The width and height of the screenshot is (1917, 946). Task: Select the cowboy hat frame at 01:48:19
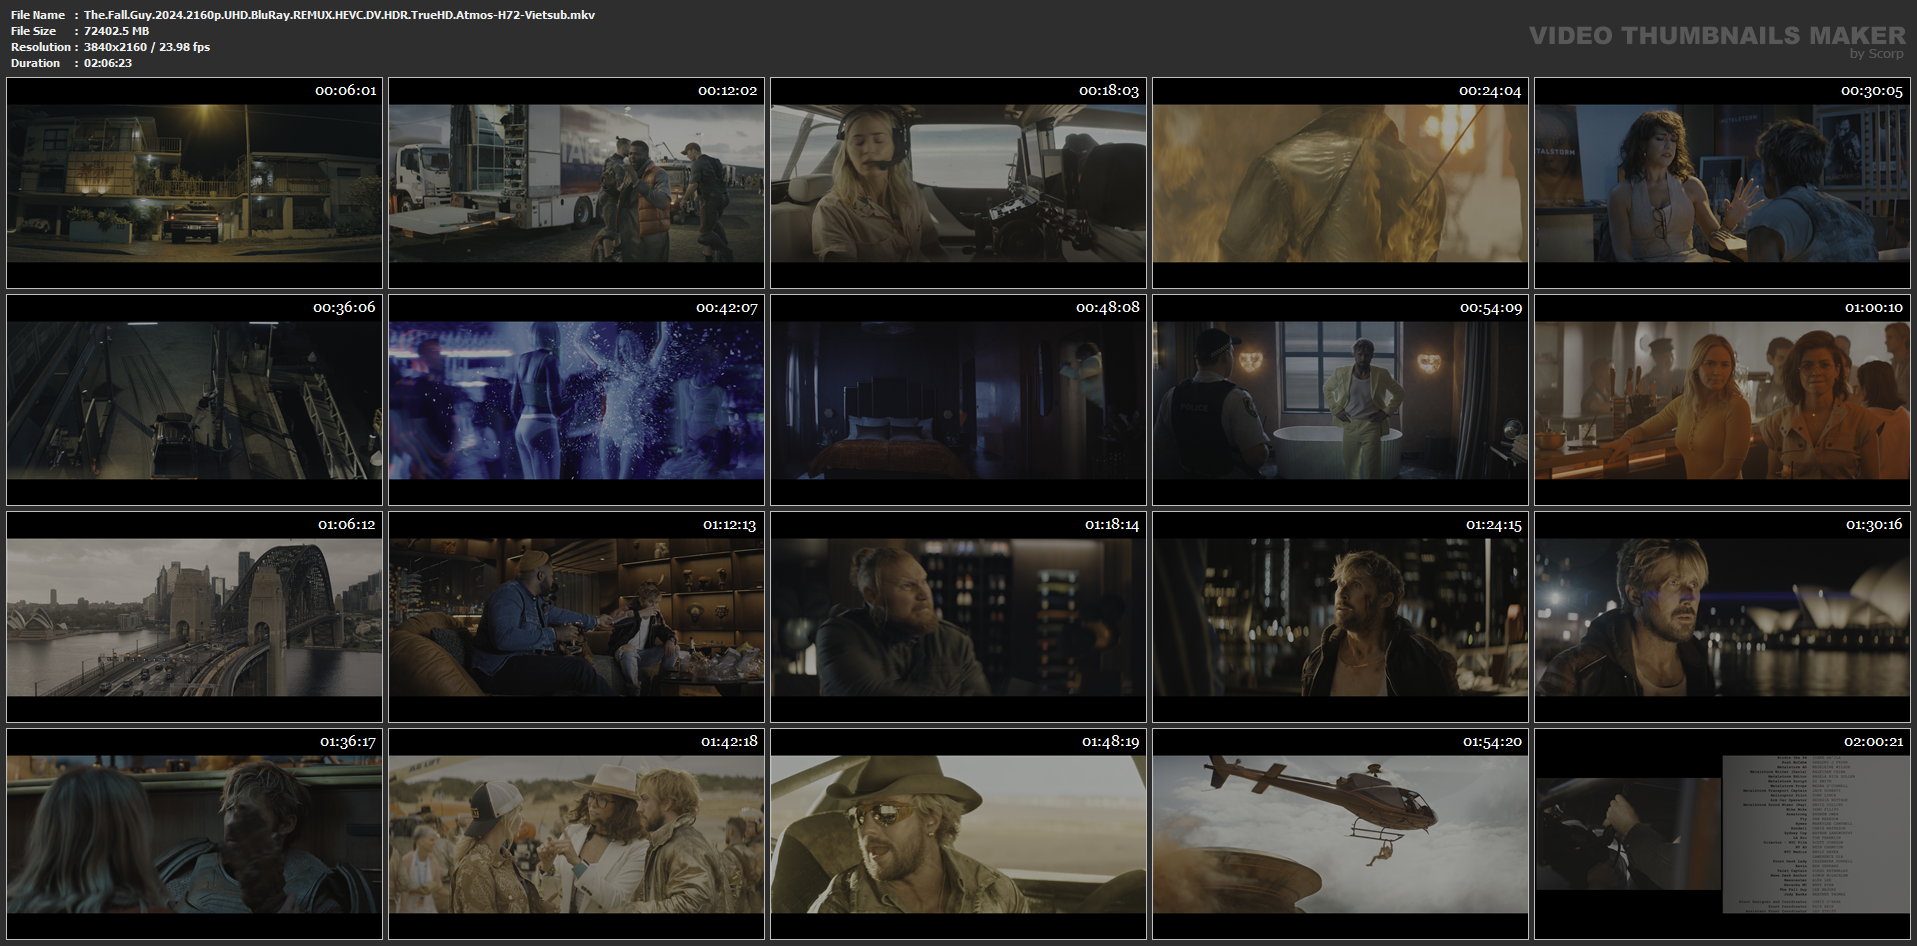click(958, 834)
